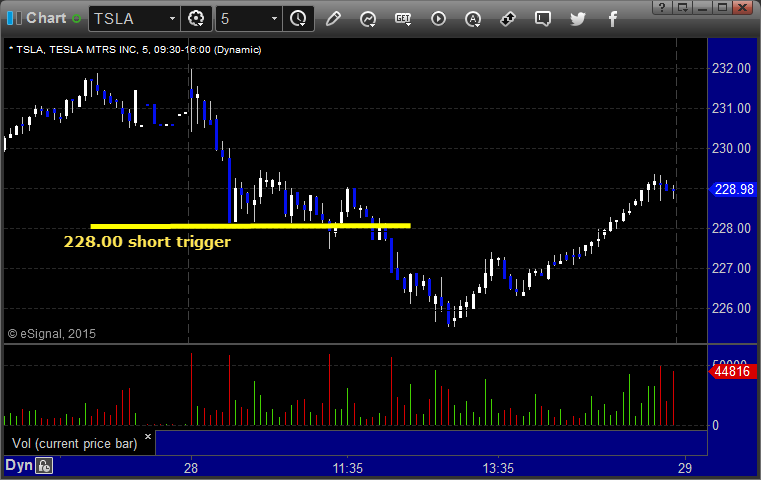Image resolution: width=761 pixels, height=480 pixels.
Task: Click the 226.00 price axis label
Action: (731, 308)
